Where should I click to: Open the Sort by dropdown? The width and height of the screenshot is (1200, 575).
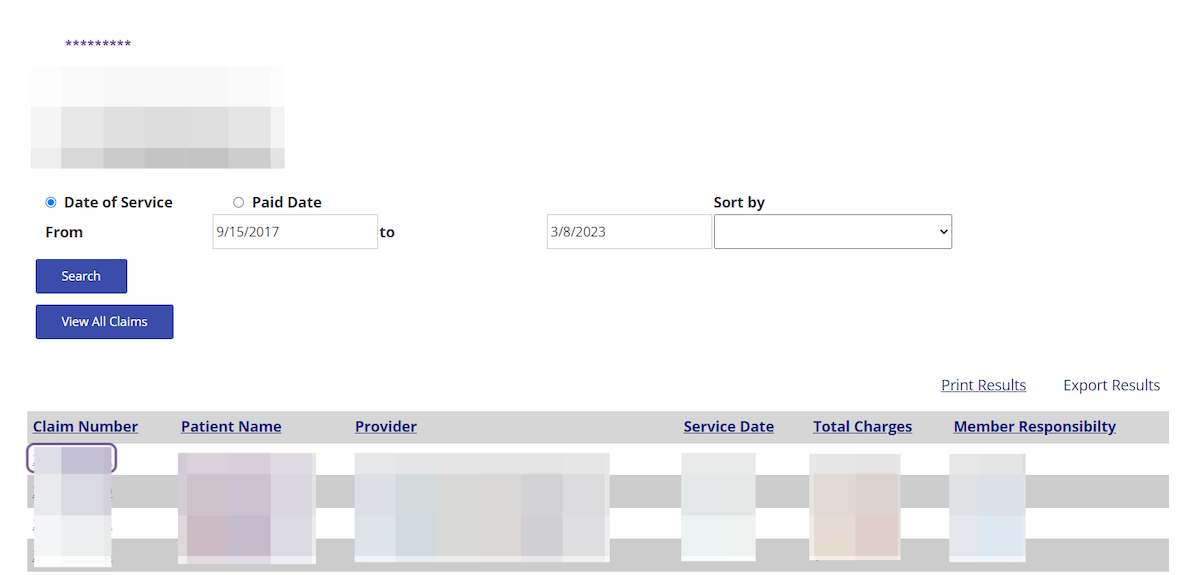click(833, 231)
